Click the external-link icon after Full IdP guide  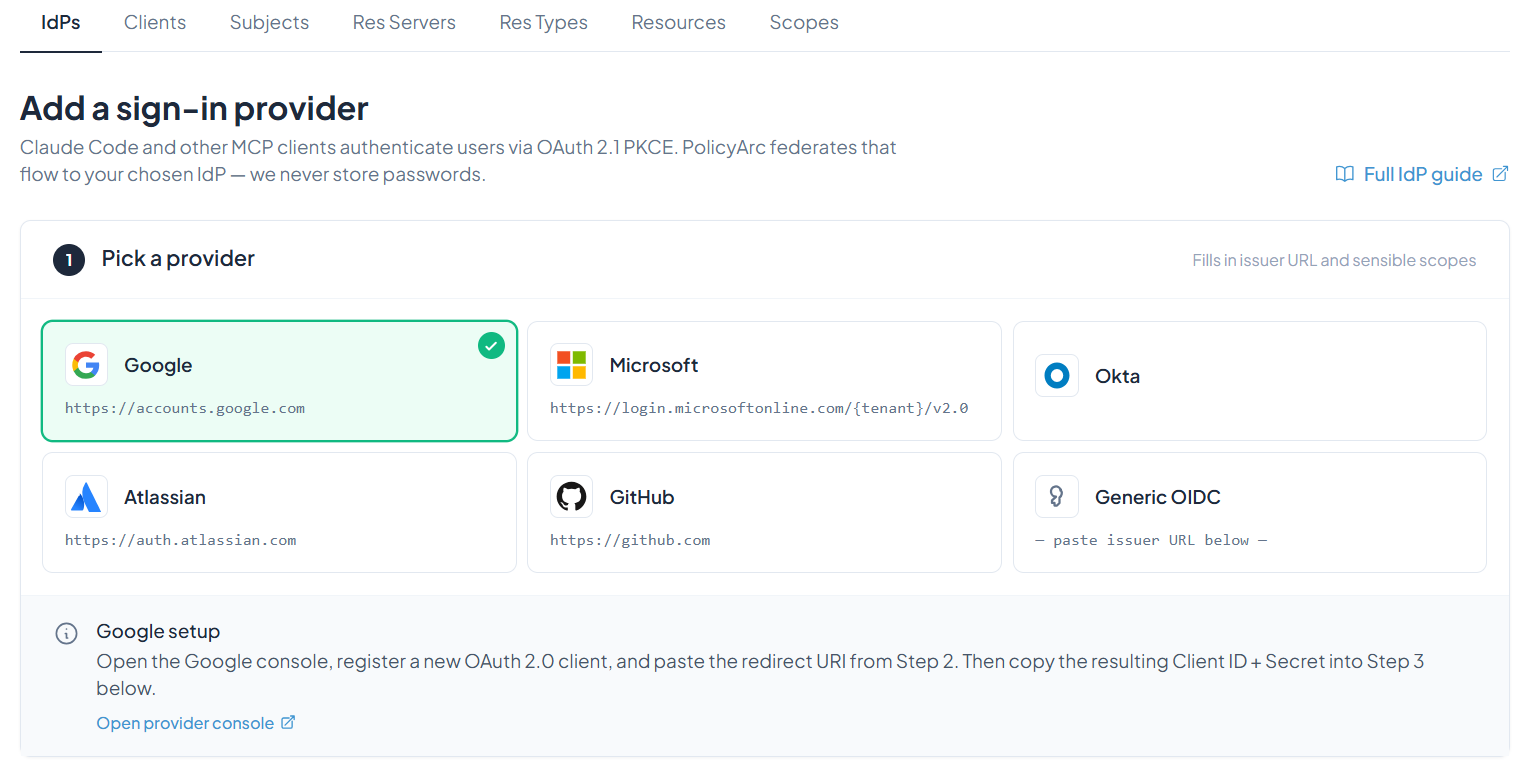(1500, 174)
